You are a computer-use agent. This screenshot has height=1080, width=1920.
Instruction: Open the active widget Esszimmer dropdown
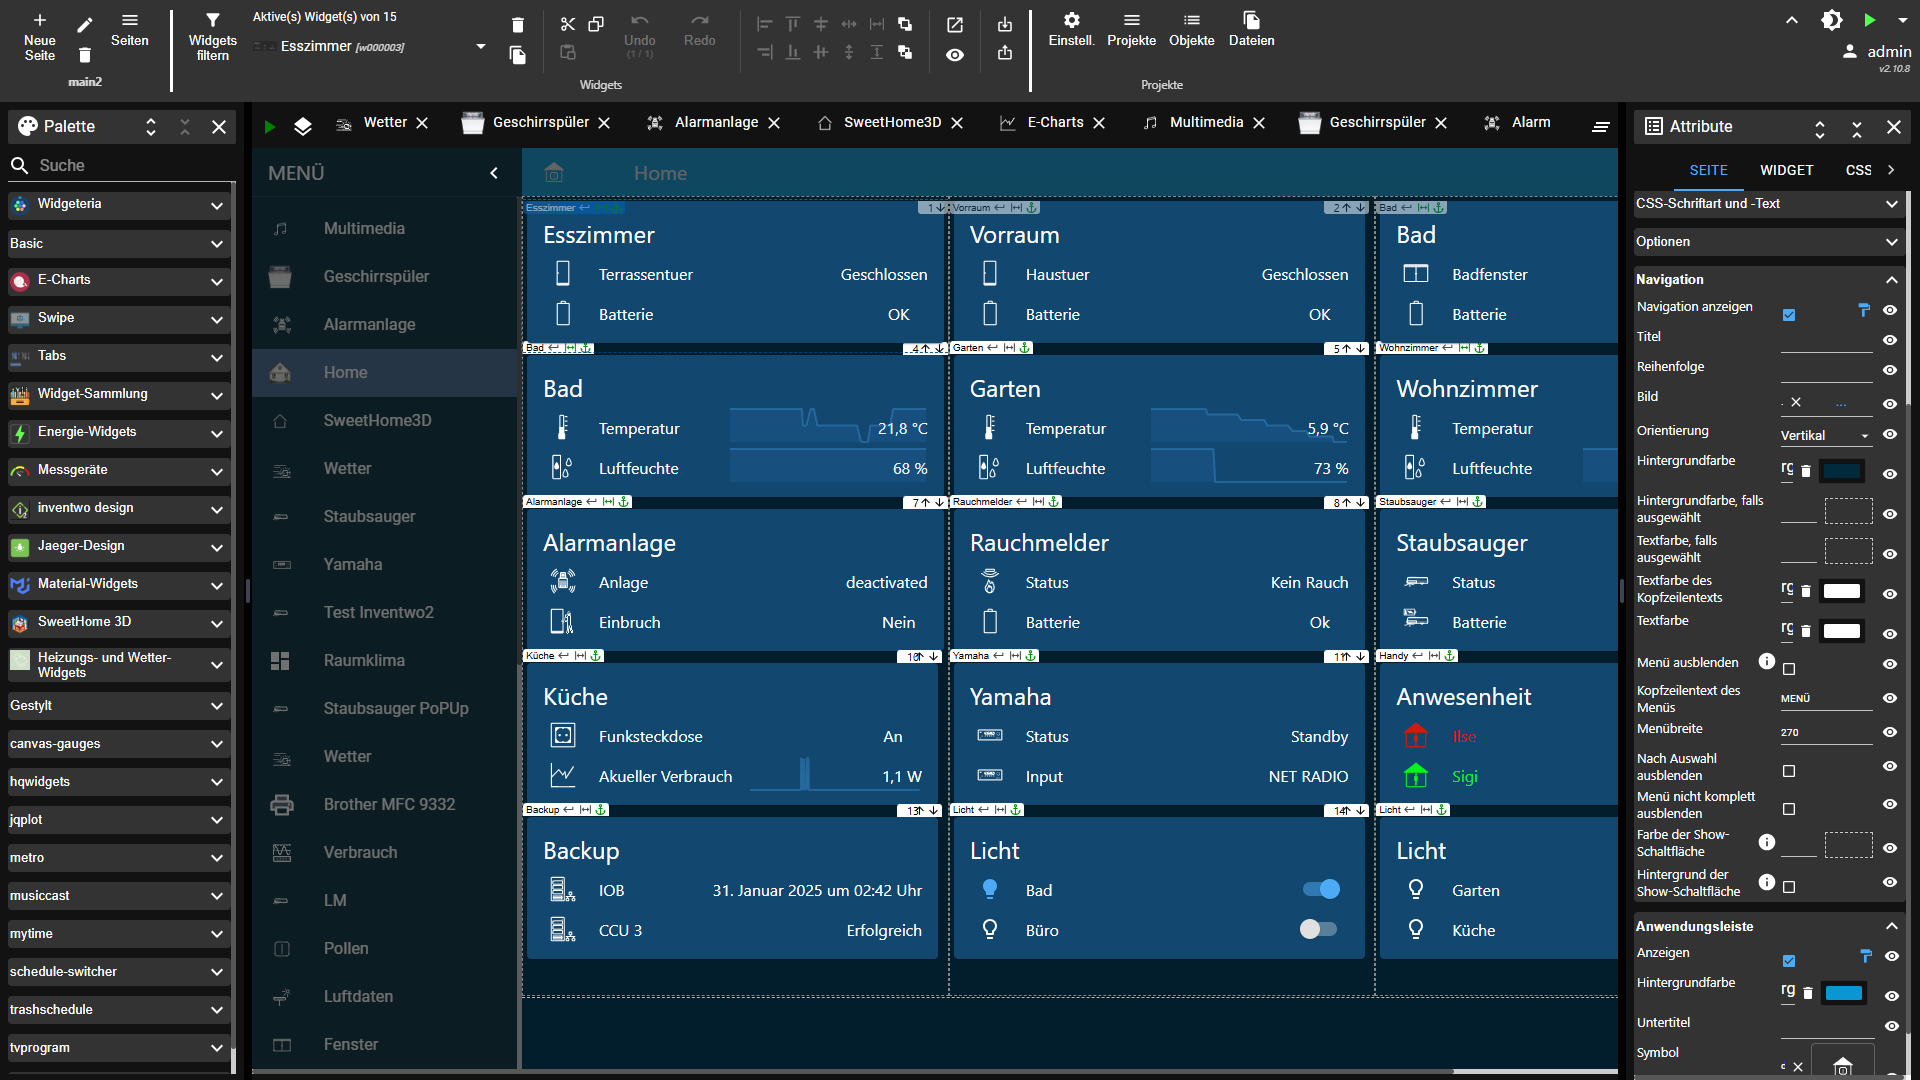[481, 46]
